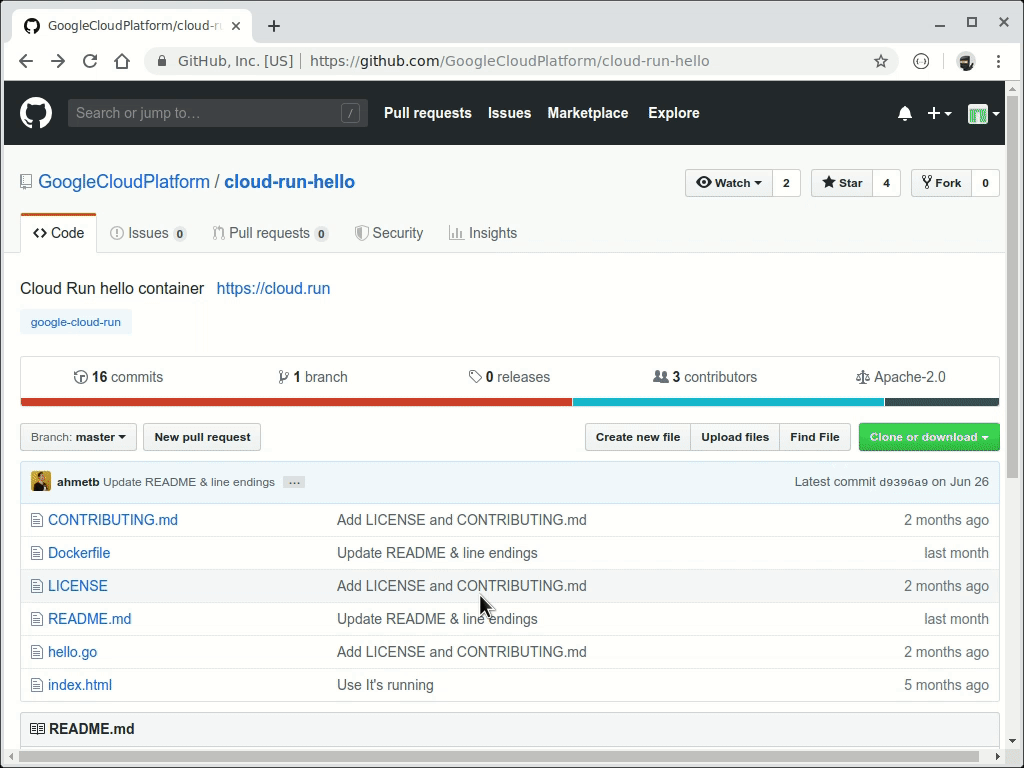Image resolution: width=1024 pixels, height=768 pixels.
Task: Visit the https://cloud.run link
Action: [273, 289]
